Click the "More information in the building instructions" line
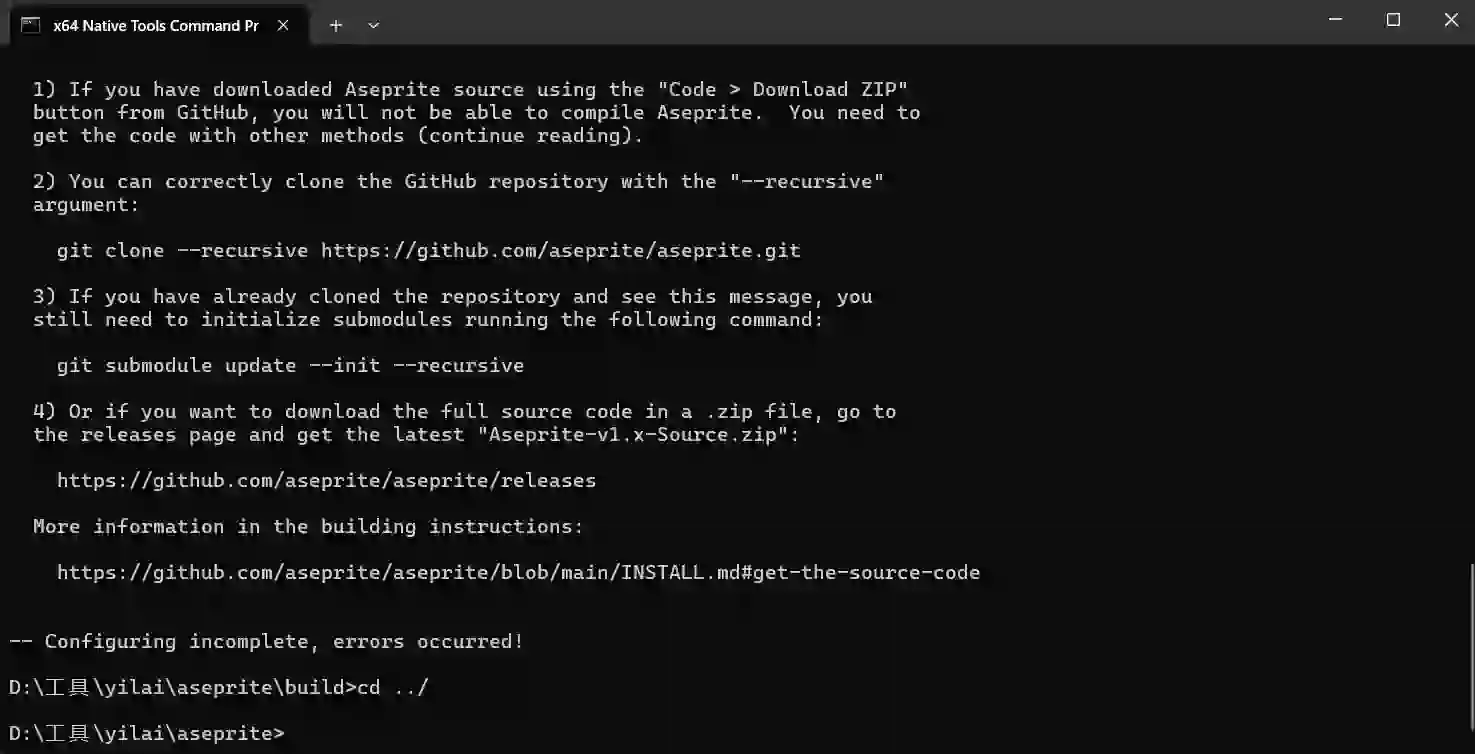This screenshot has height=754, width=1475. [x=308, y=526]
